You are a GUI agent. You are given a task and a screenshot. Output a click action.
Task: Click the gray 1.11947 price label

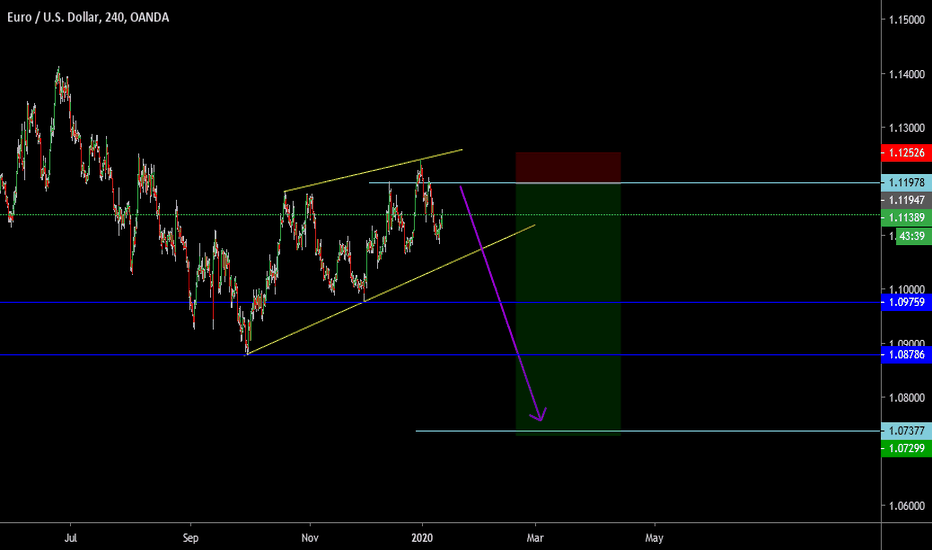click(x=905, y=200)
